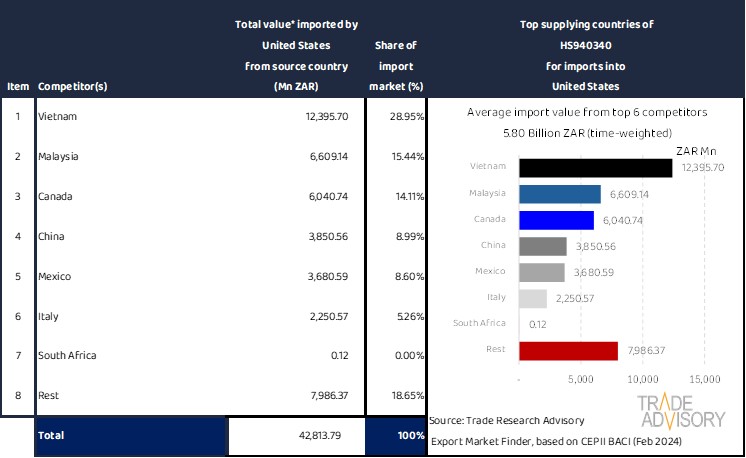Select the light gray Italy bar
746x458 pixels.
[x=533, y=298]
